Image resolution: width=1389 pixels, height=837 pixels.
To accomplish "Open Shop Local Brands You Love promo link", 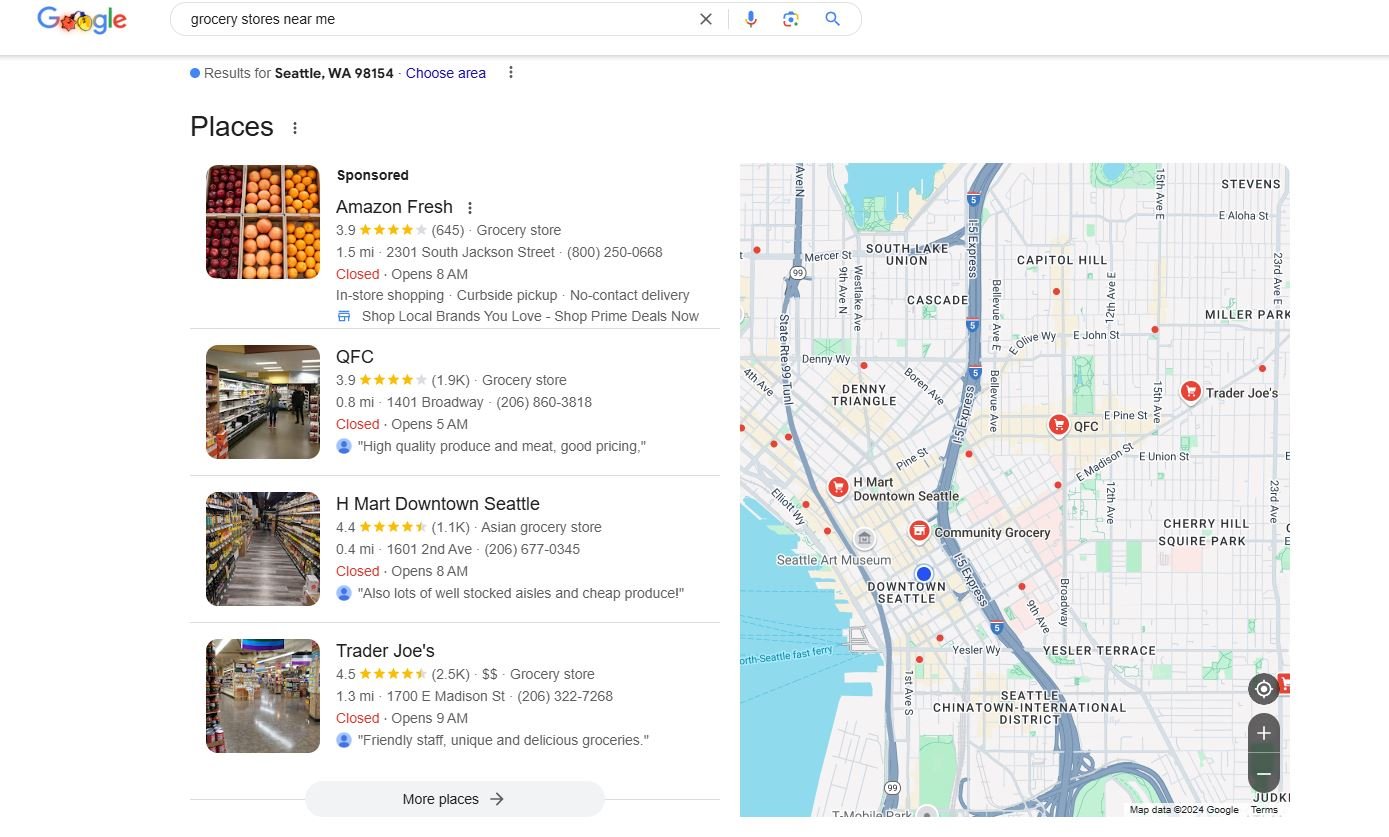I will coord(530,316).
